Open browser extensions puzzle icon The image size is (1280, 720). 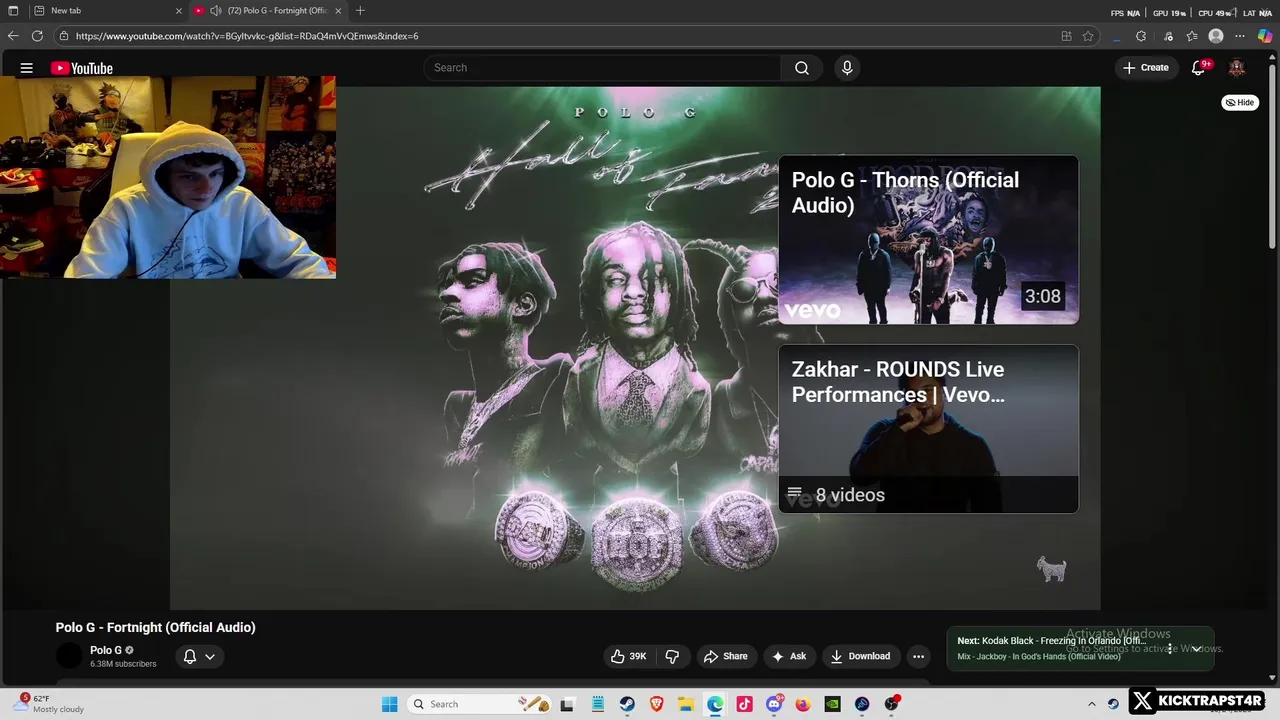point(1141,36)
